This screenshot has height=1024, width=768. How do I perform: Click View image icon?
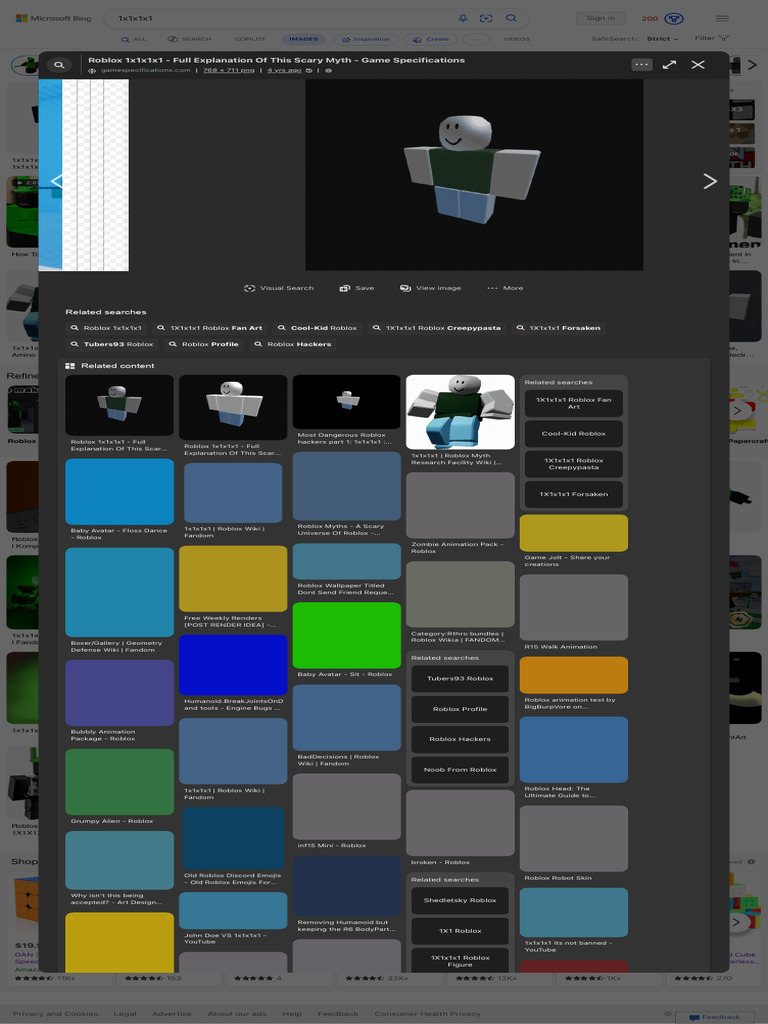click(x=406, y=288)
